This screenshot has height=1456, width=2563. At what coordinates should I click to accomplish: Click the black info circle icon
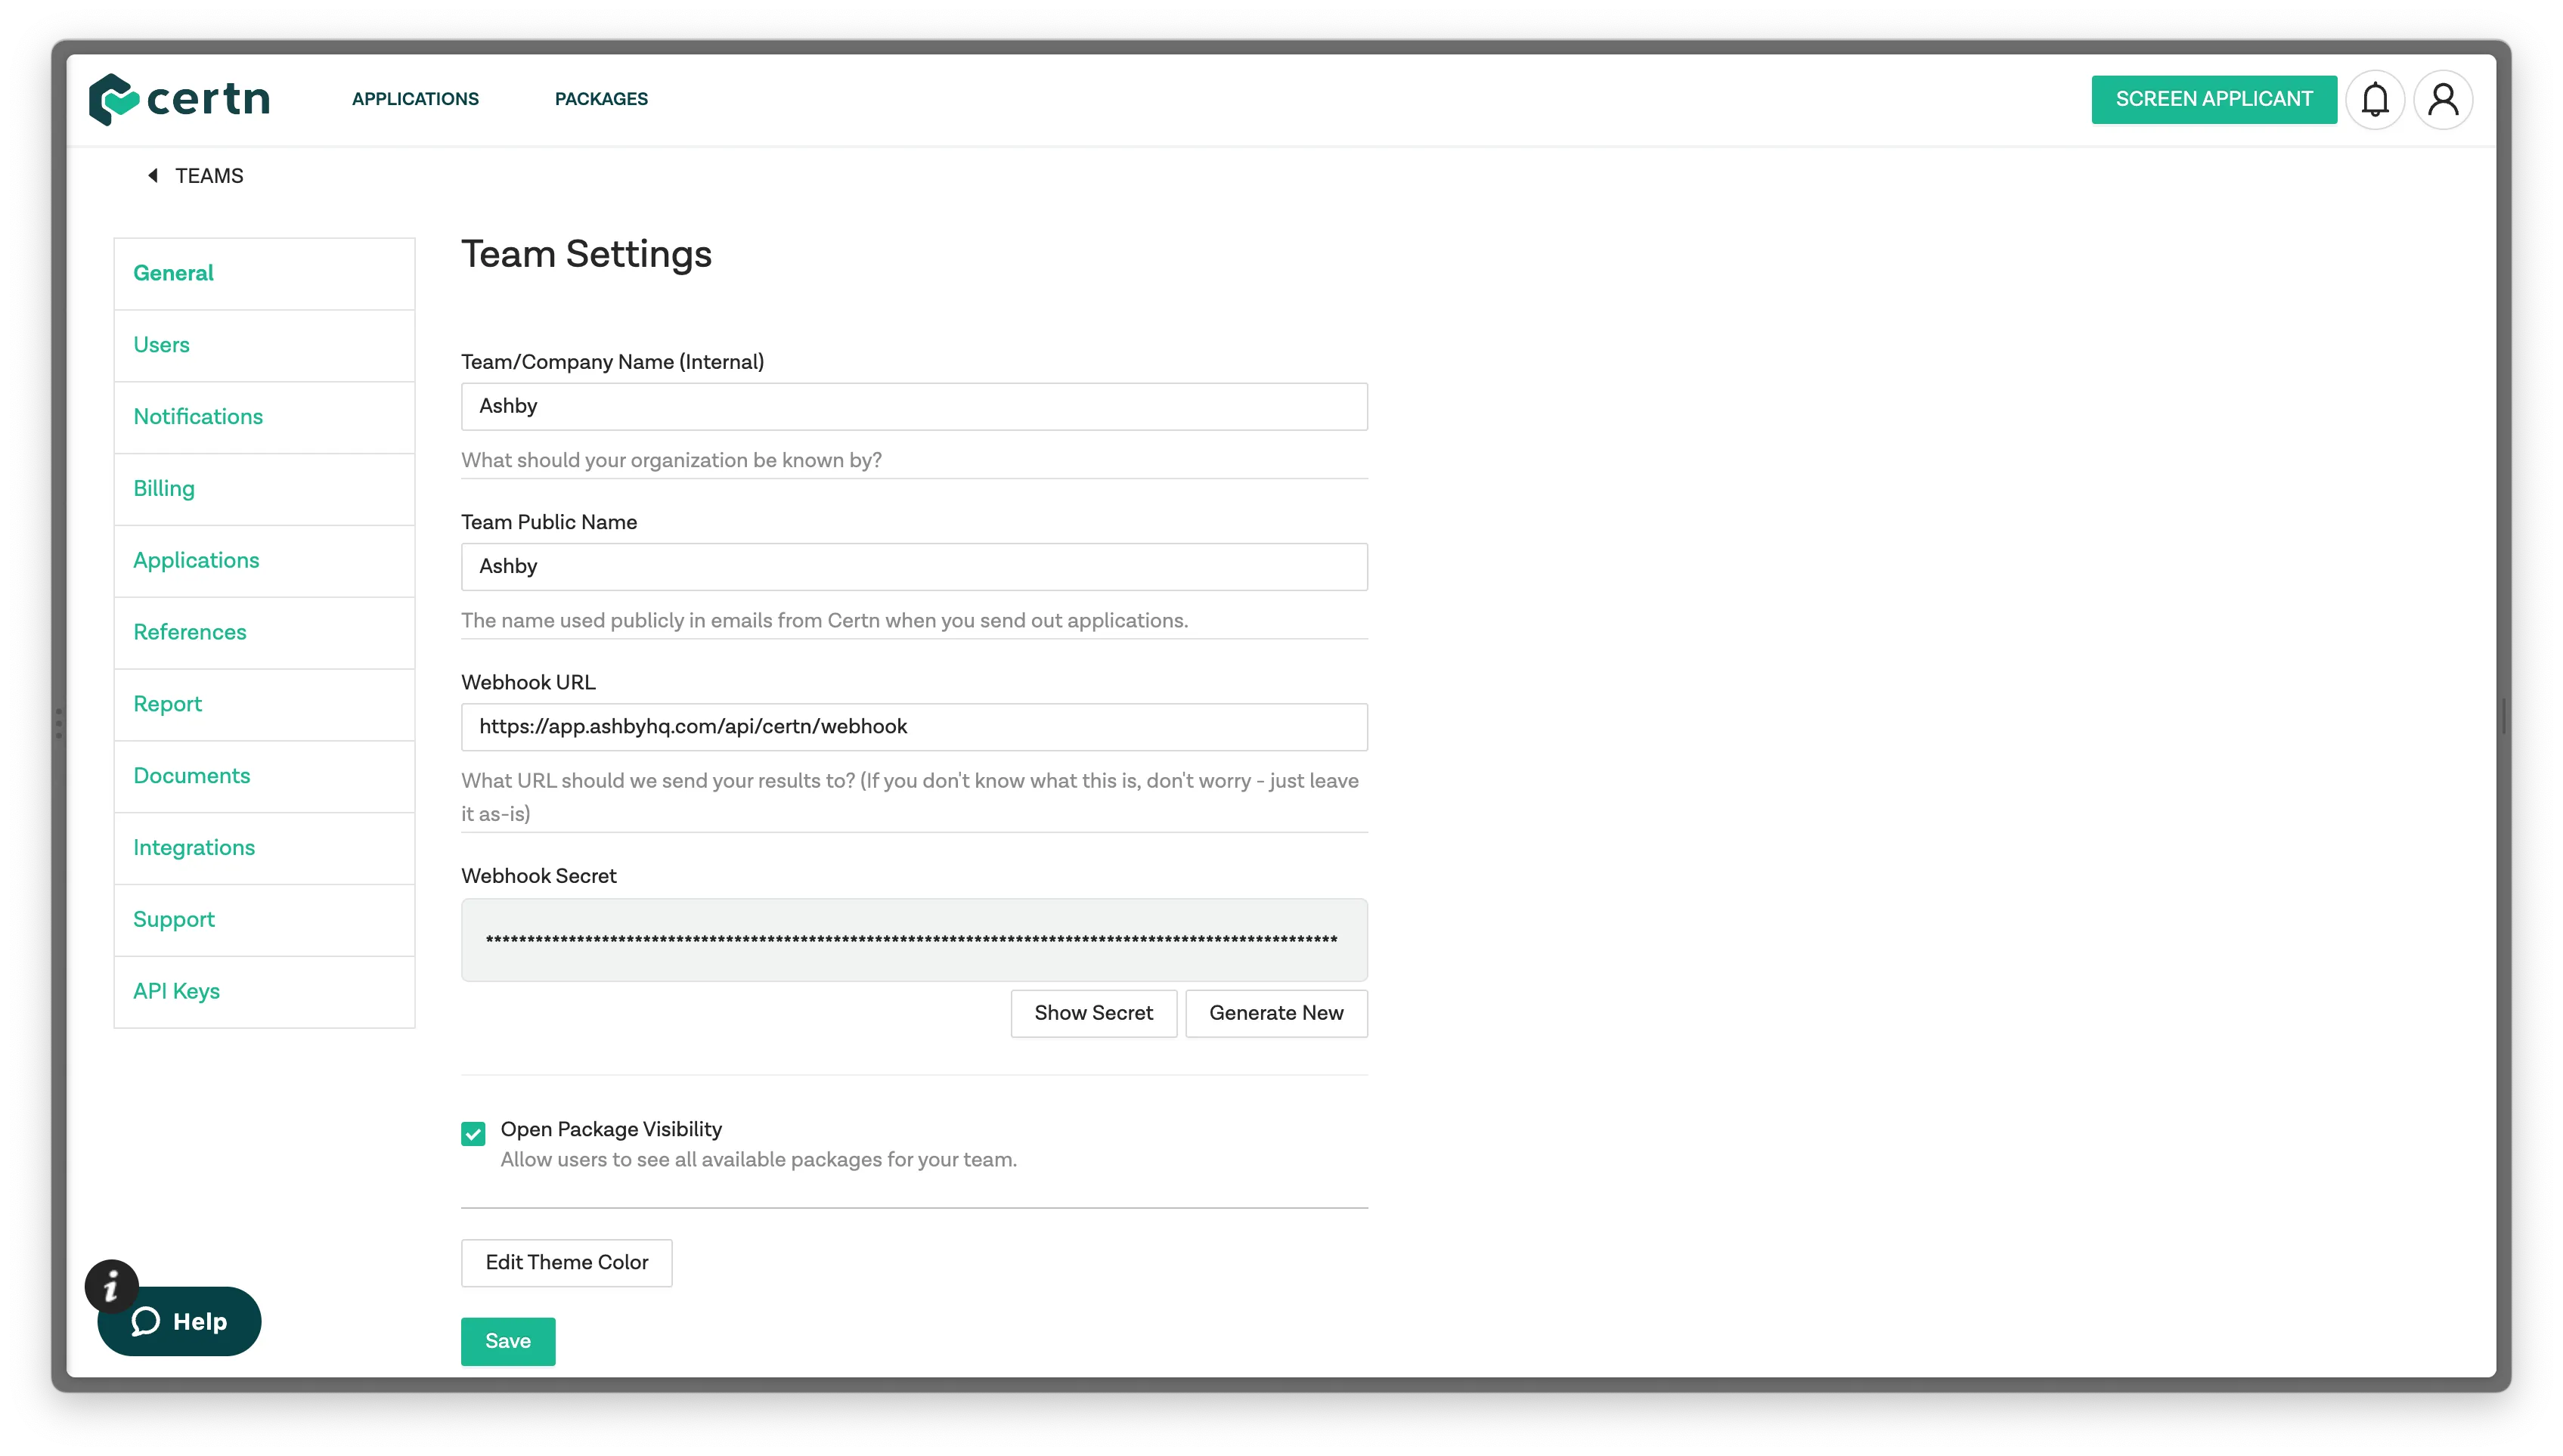click(111, 1286)
